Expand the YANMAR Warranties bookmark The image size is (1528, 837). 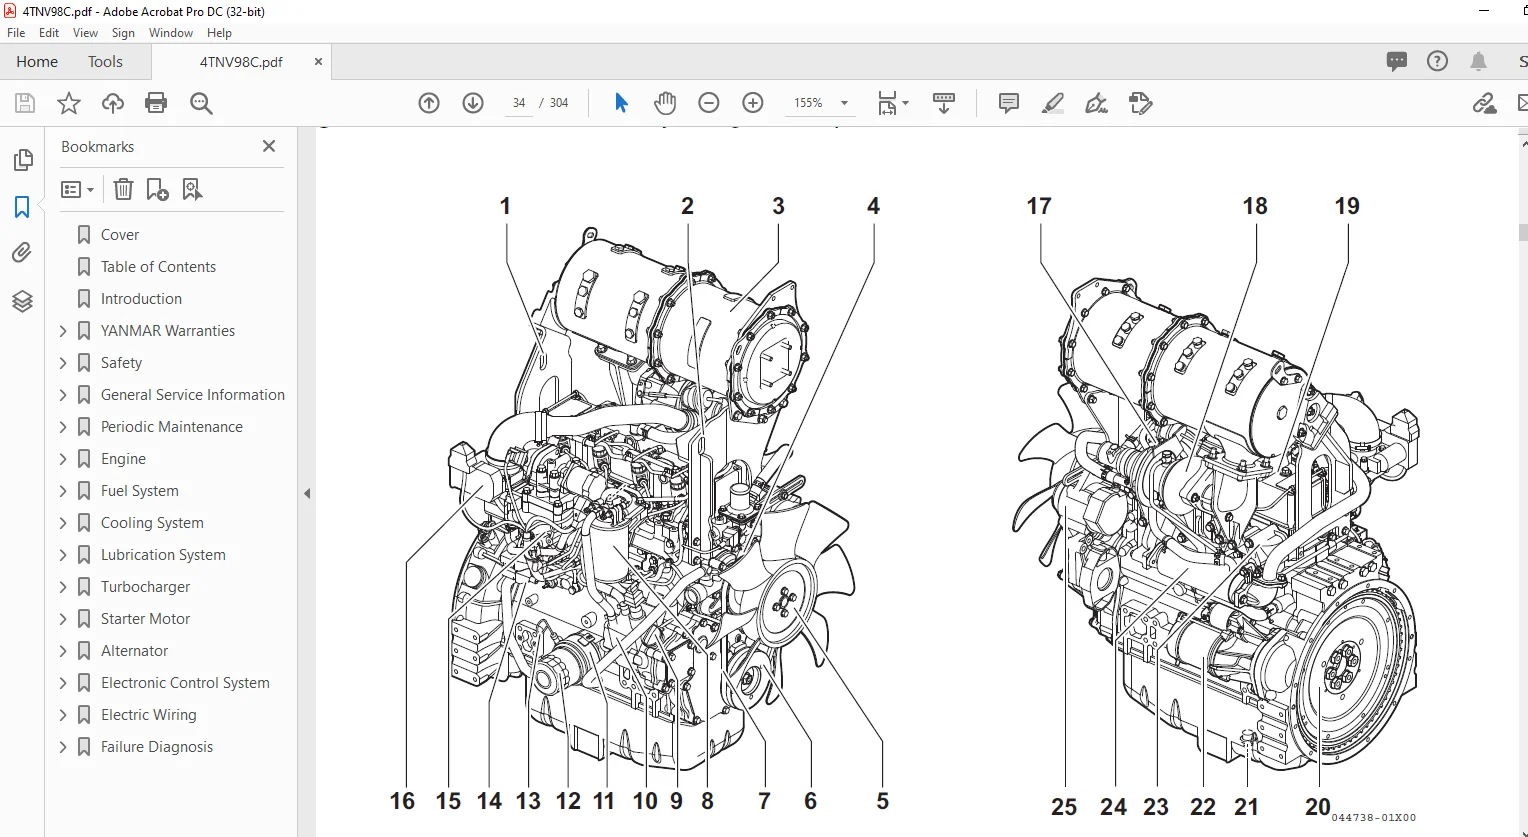click(63, 331)
